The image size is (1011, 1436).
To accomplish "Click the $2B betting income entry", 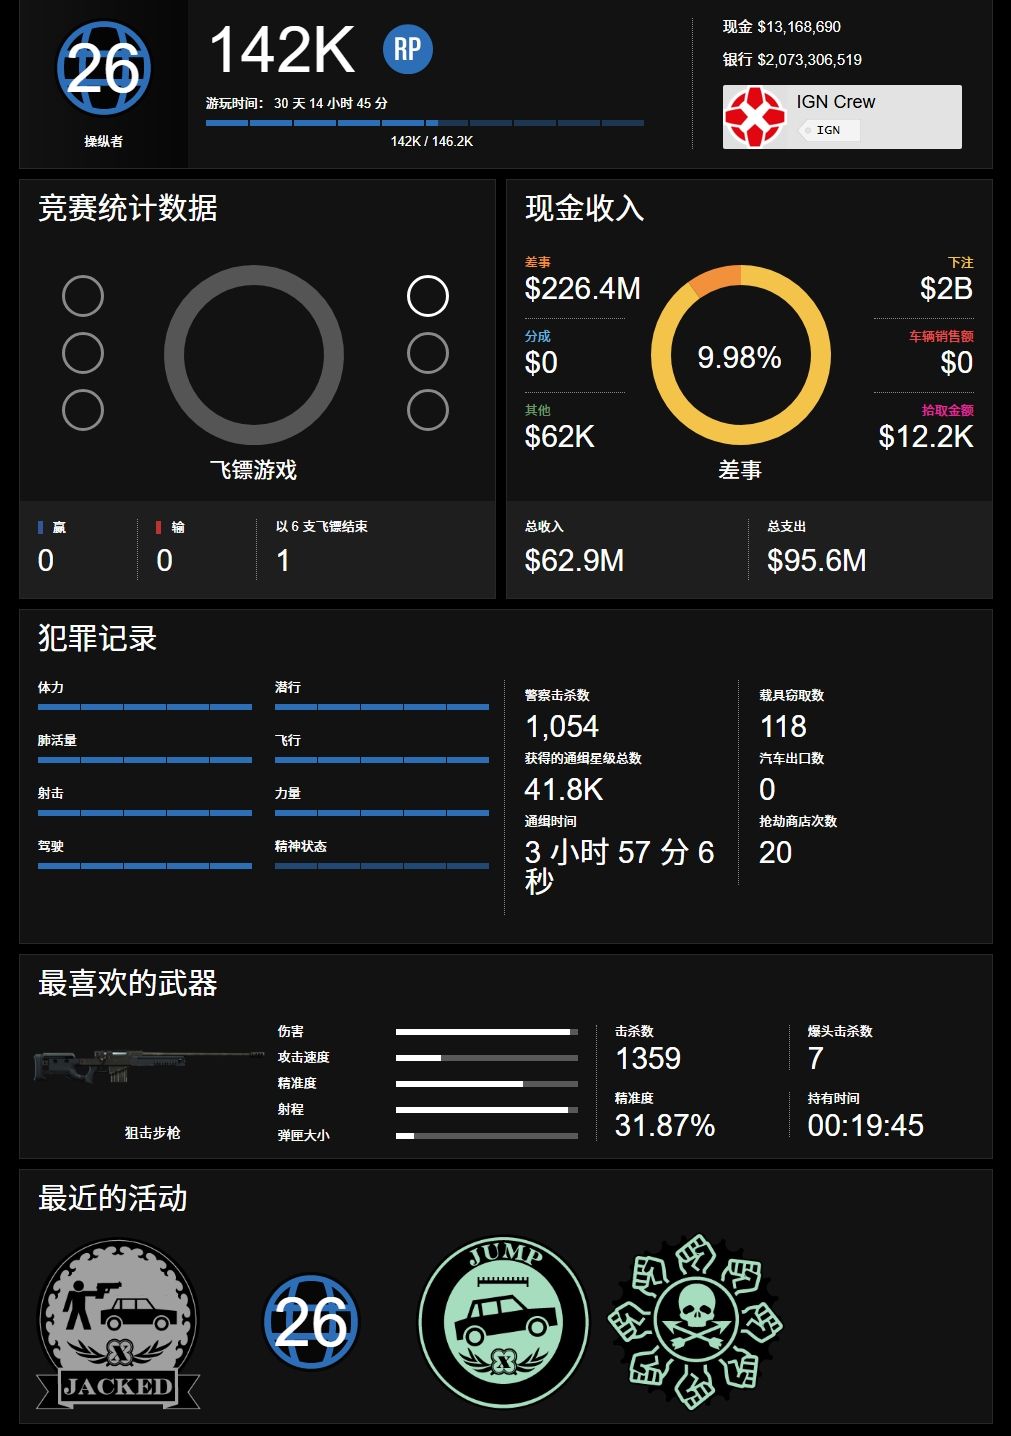I will coord(946,279).
